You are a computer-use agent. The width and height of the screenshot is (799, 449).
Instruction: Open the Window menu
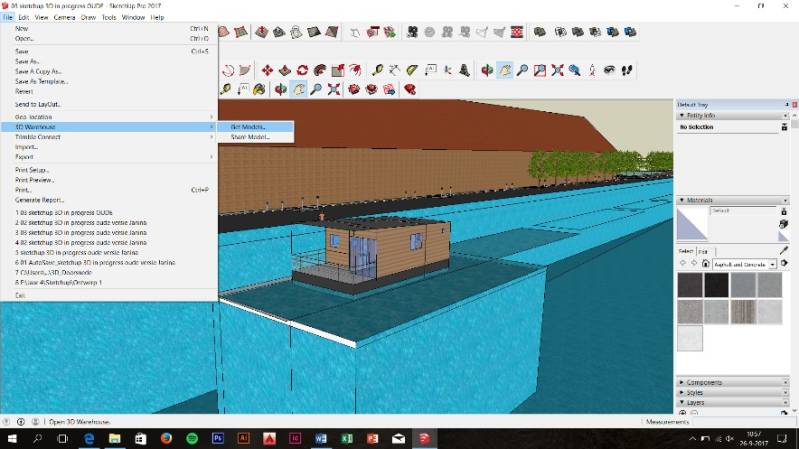point(133,17)
